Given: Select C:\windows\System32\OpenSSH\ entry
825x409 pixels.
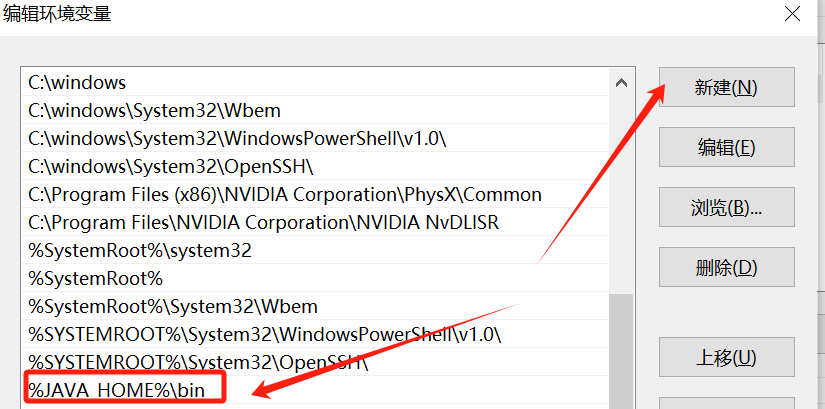Looking at the screenshot, I should click(x=315, y=166).
